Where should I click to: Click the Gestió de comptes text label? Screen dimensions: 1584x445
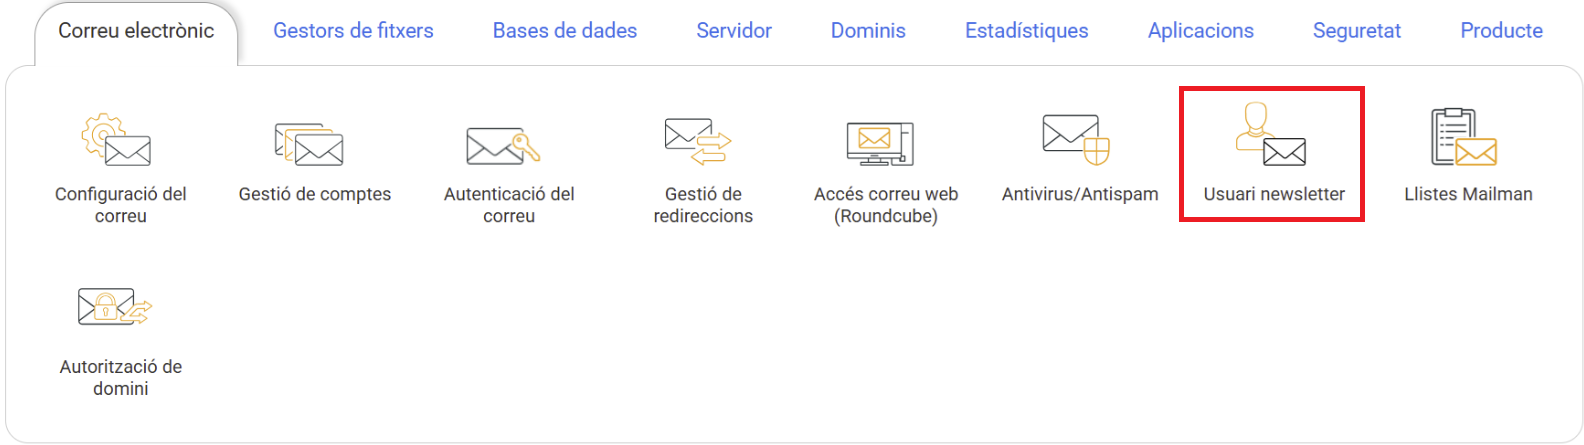315,194
